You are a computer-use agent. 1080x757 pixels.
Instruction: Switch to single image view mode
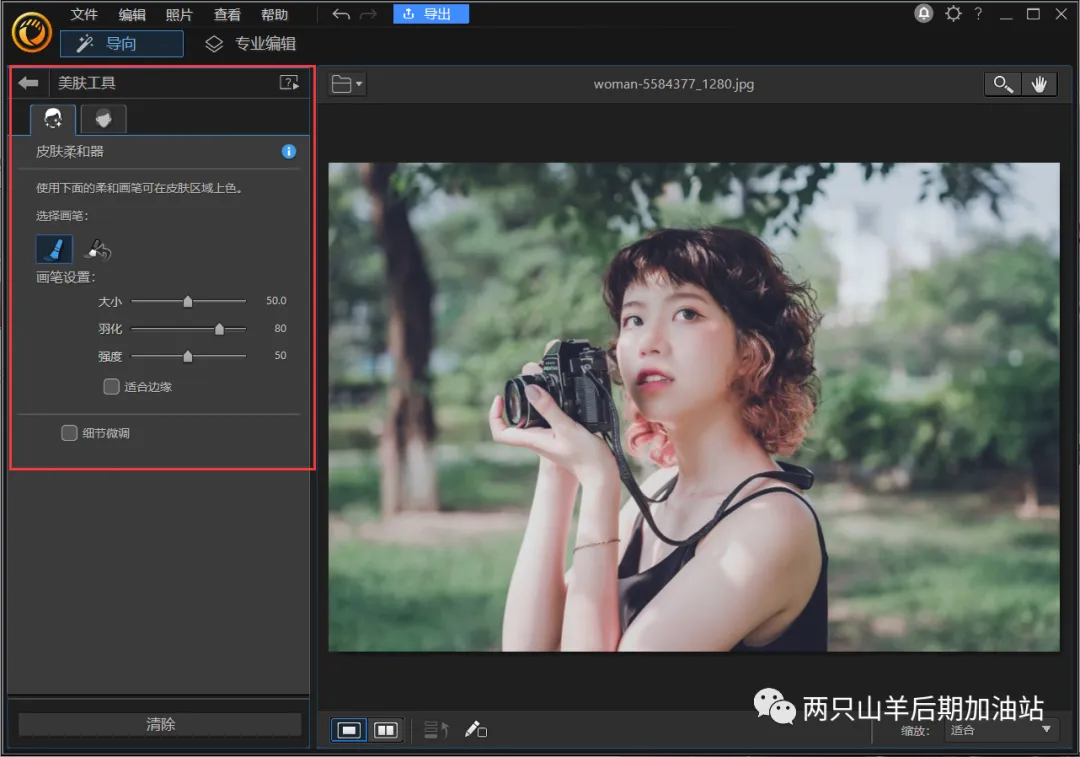click(x=349, y=730)
